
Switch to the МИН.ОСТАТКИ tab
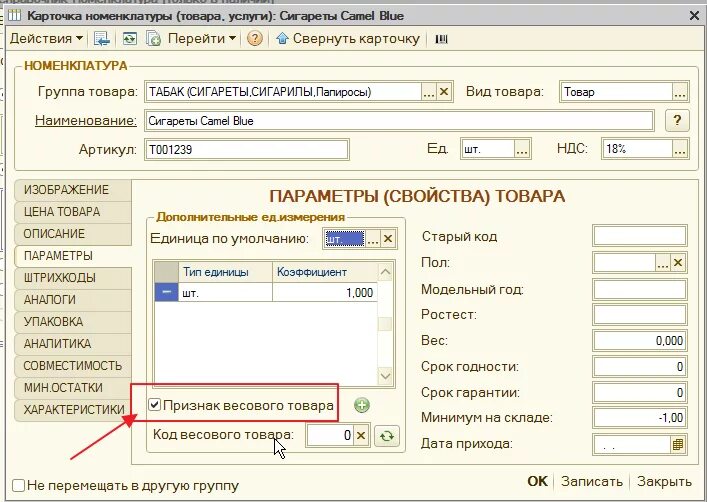point(73,388)
